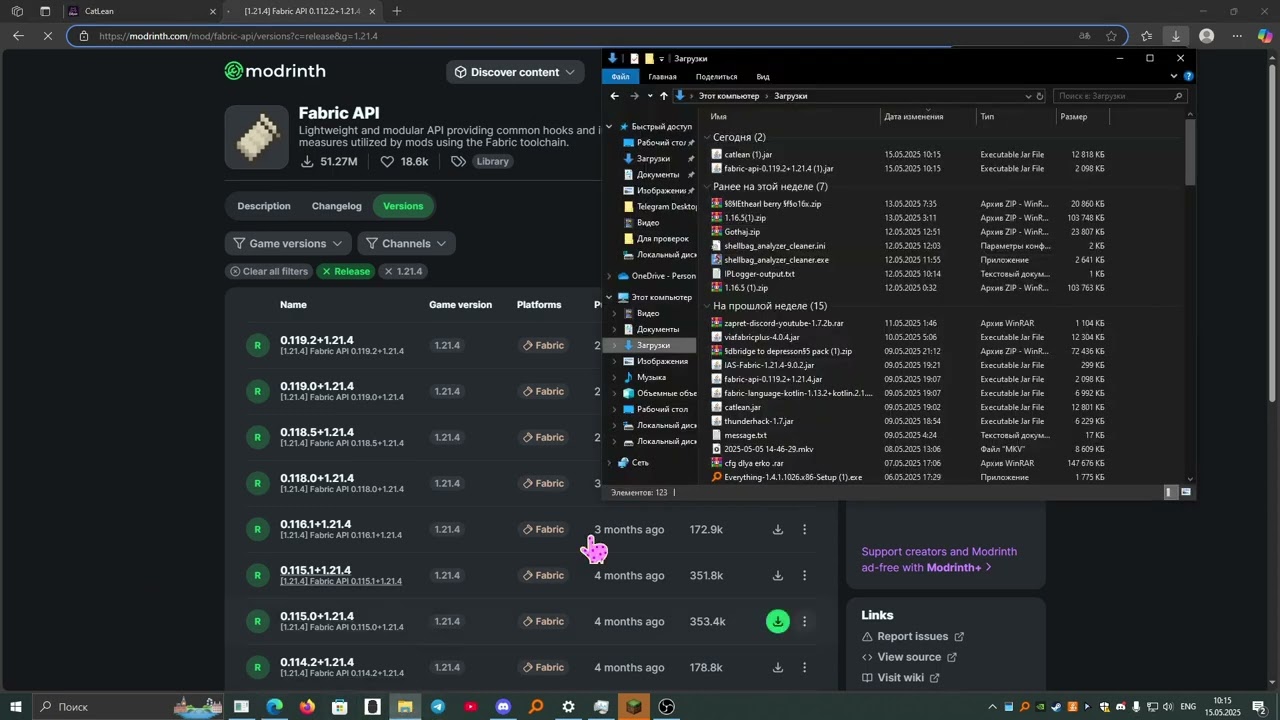The width and height of the screenshot is (1280, 720).
Task: Go up one folder in Explorer
Action: click(x=663, y=96)
